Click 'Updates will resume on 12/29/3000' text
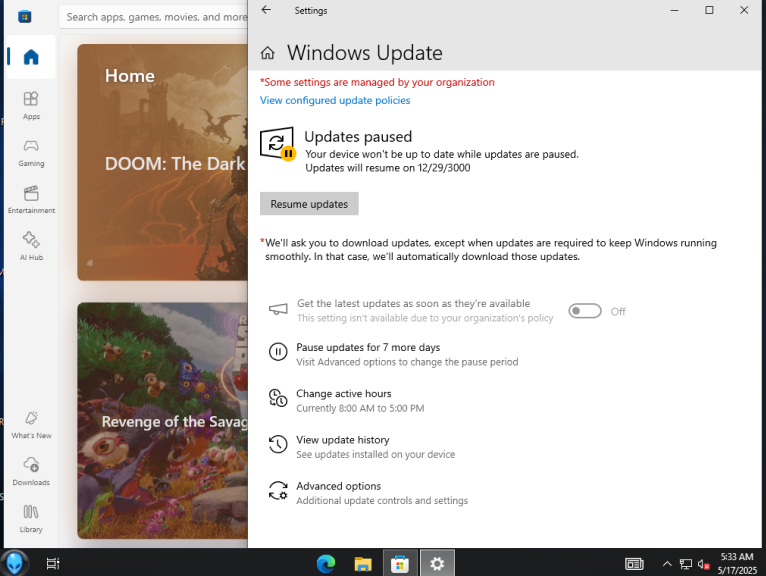The height and width of the screenshot is (576, 766). pos(388,168)
